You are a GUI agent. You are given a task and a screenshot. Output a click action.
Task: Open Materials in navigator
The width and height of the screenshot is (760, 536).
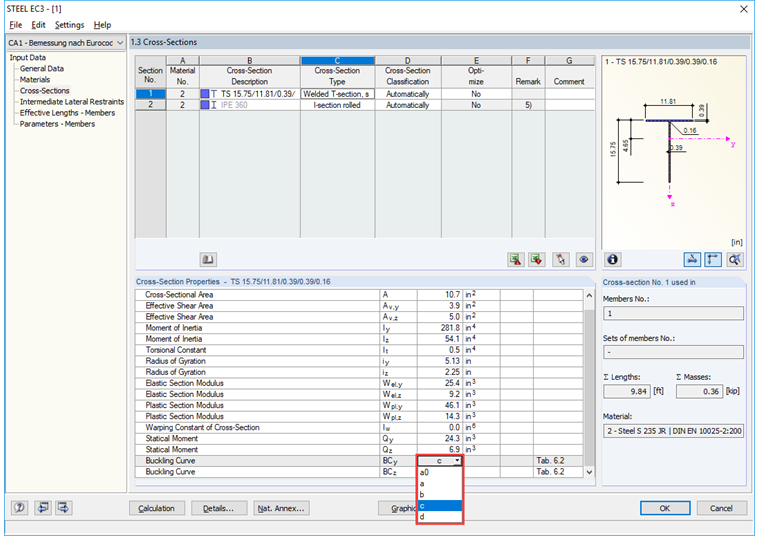click(x=35, y=80)
